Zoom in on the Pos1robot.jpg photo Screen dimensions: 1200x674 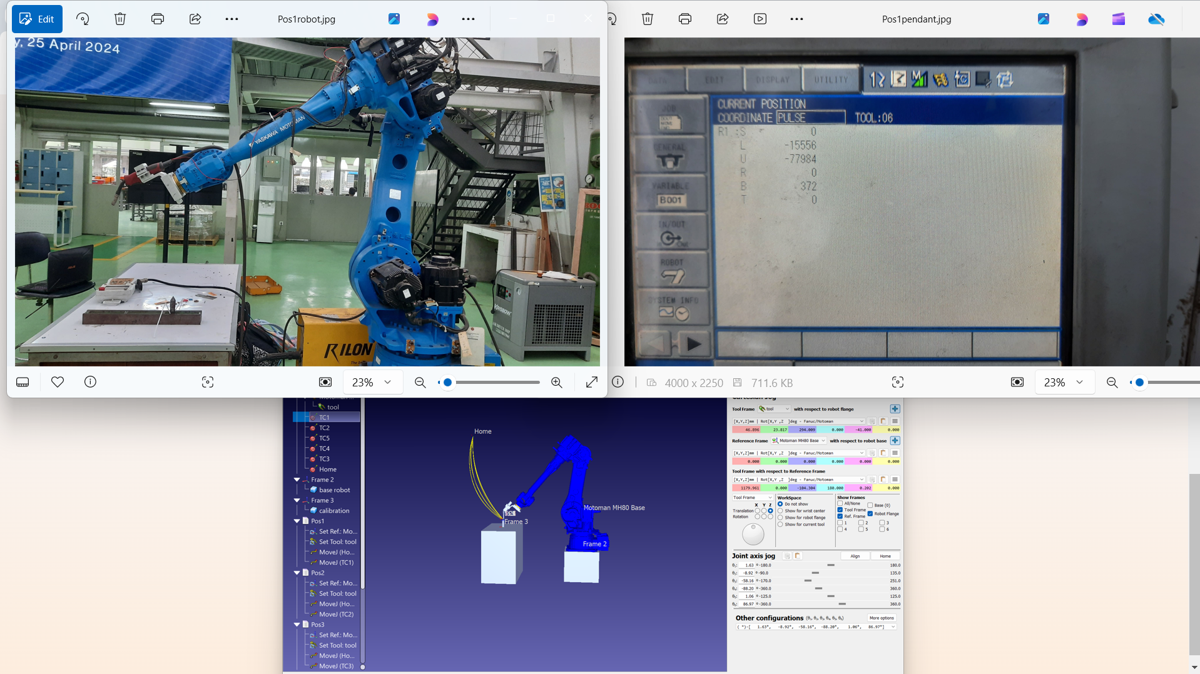click(557, 382)
